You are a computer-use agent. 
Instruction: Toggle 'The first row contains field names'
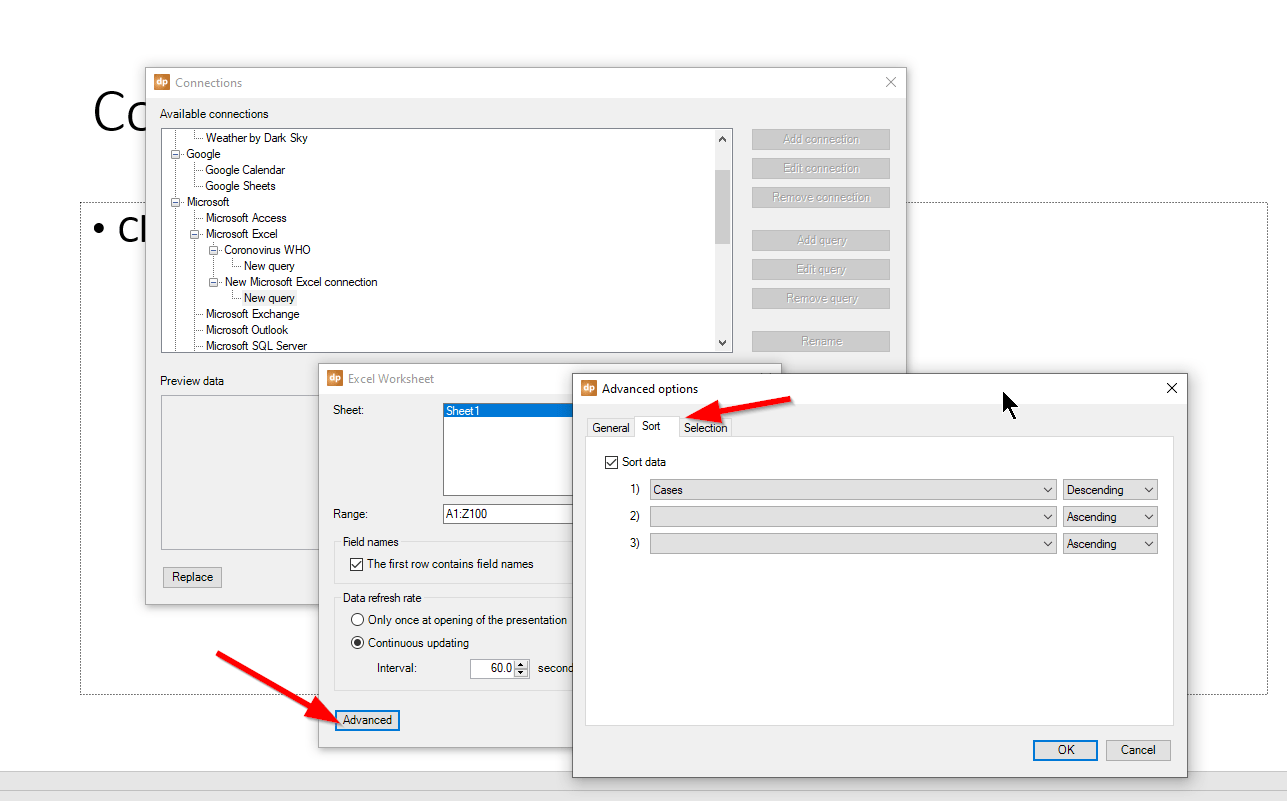[x=357, y=564]
